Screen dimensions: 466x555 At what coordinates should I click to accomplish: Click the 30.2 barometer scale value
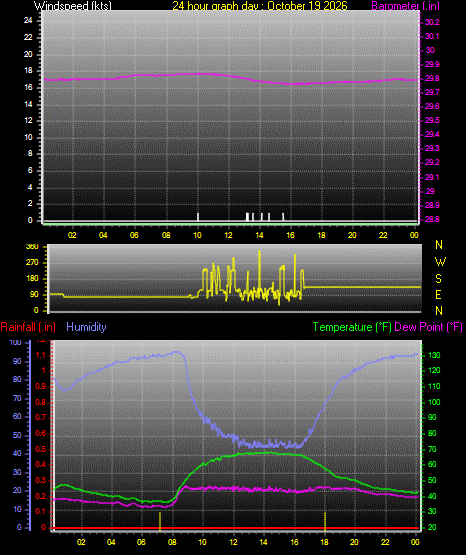pos(432,22)
